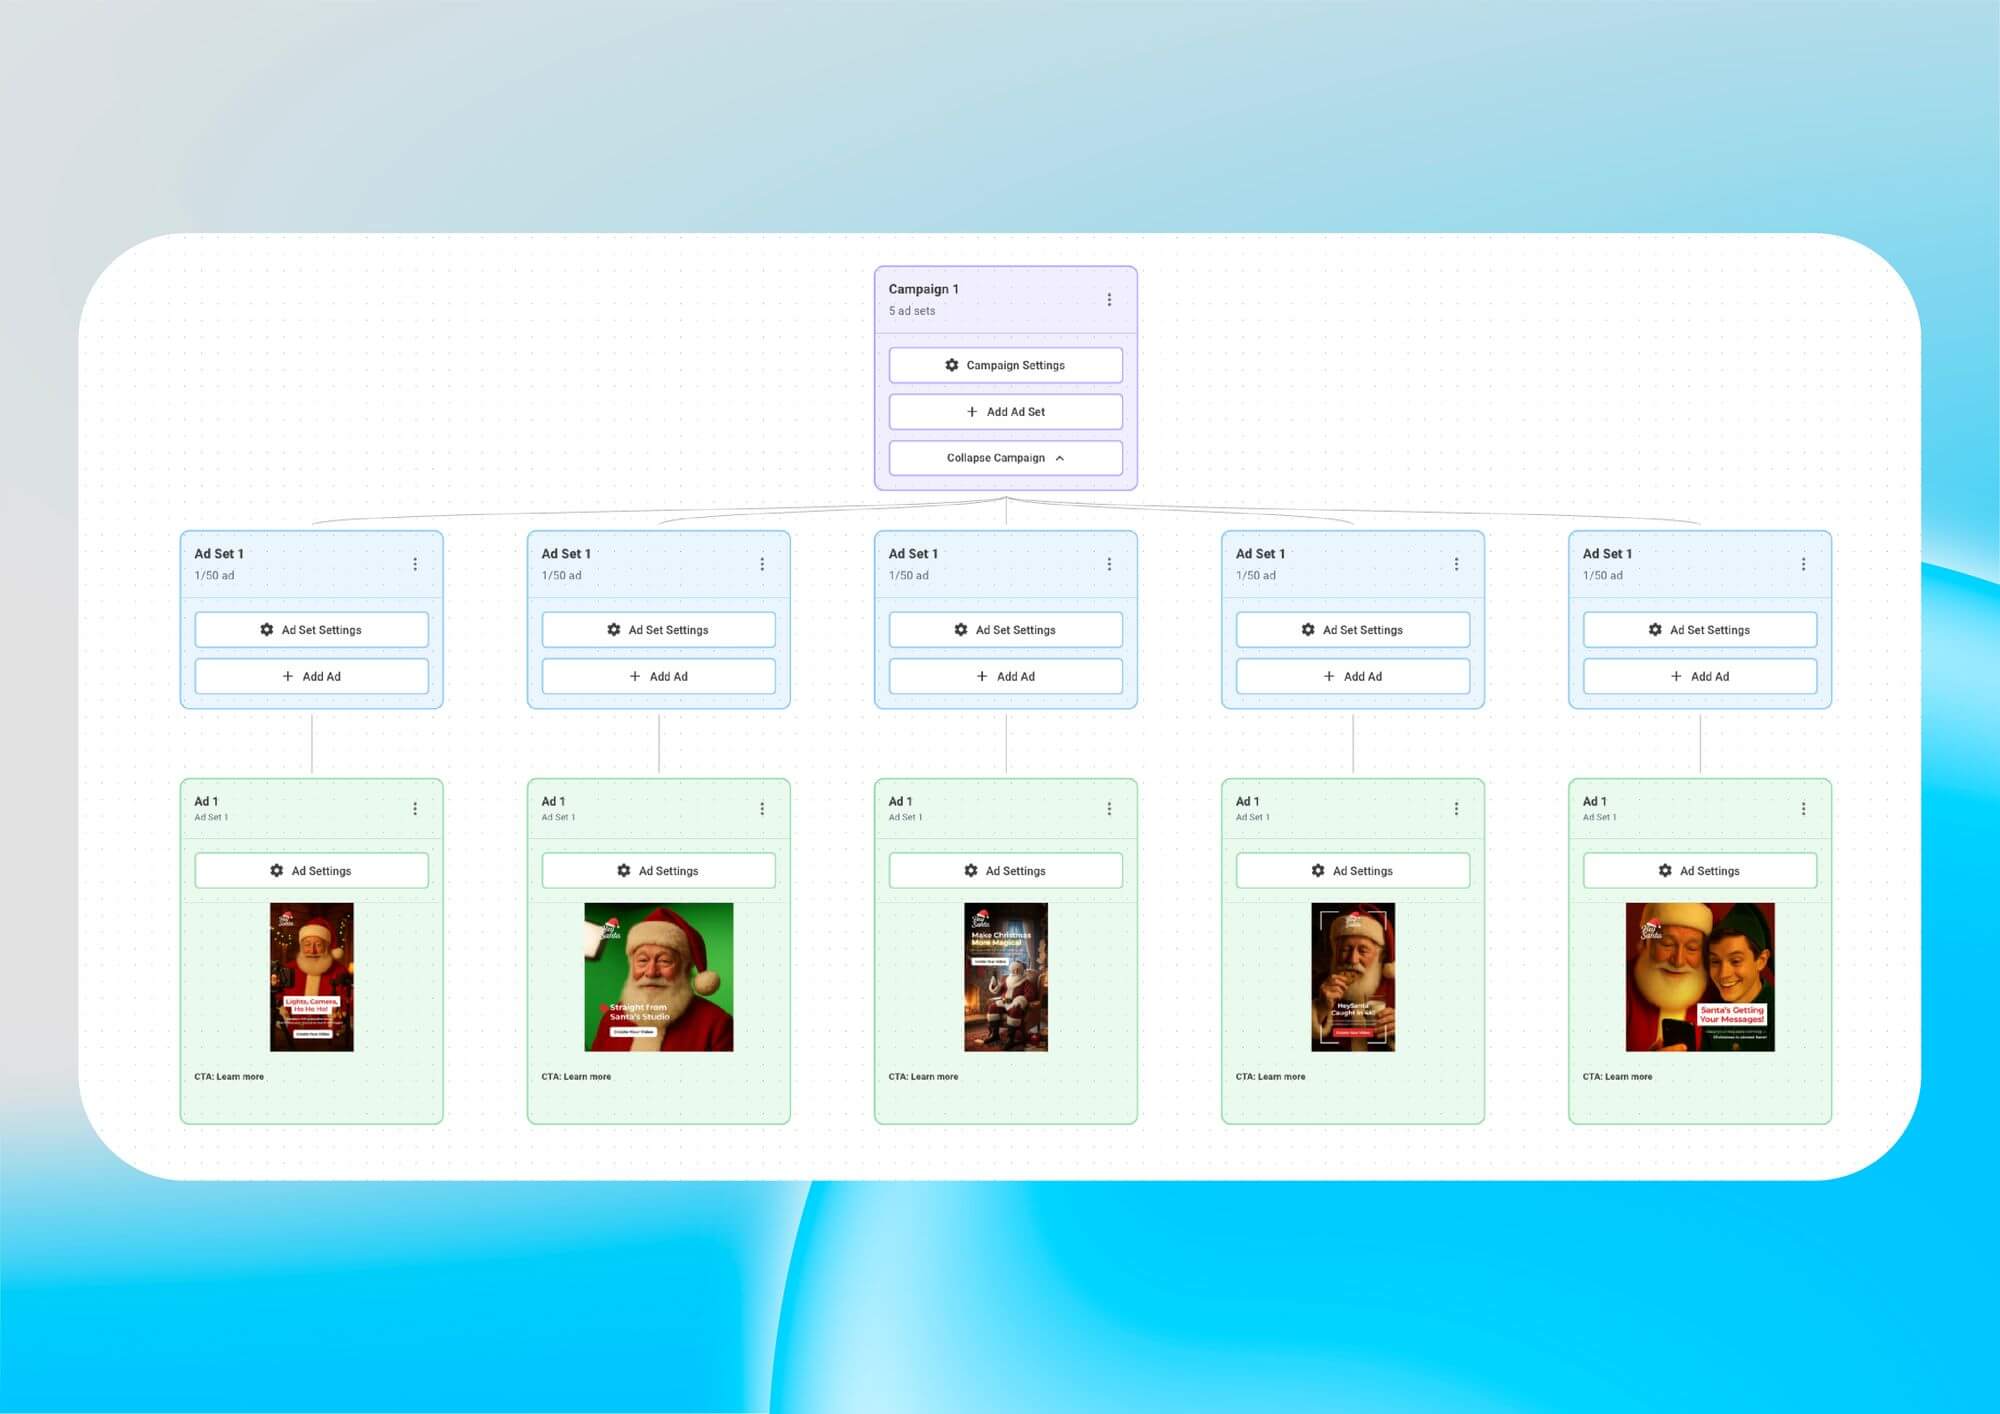The image size is (2000, 1414).
Task: Select the Santa and elf ad thumbnail
Action: [1699, 976]
